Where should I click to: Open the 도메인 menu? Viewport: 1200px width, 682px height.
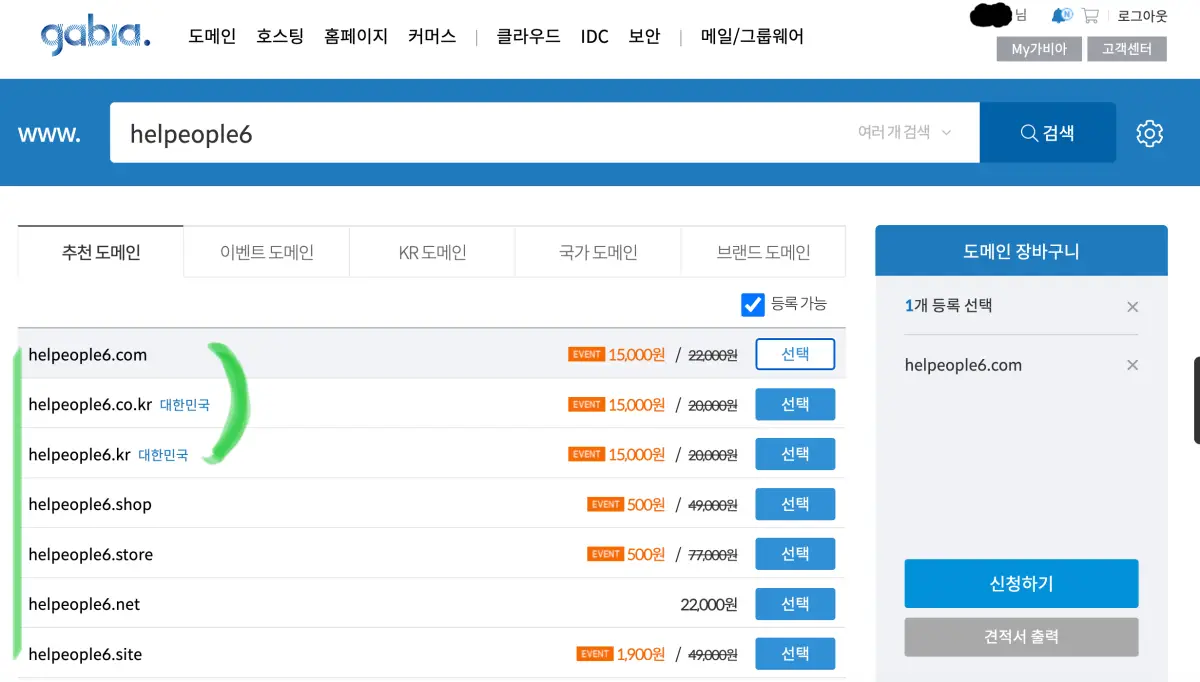tap(212, 36)
